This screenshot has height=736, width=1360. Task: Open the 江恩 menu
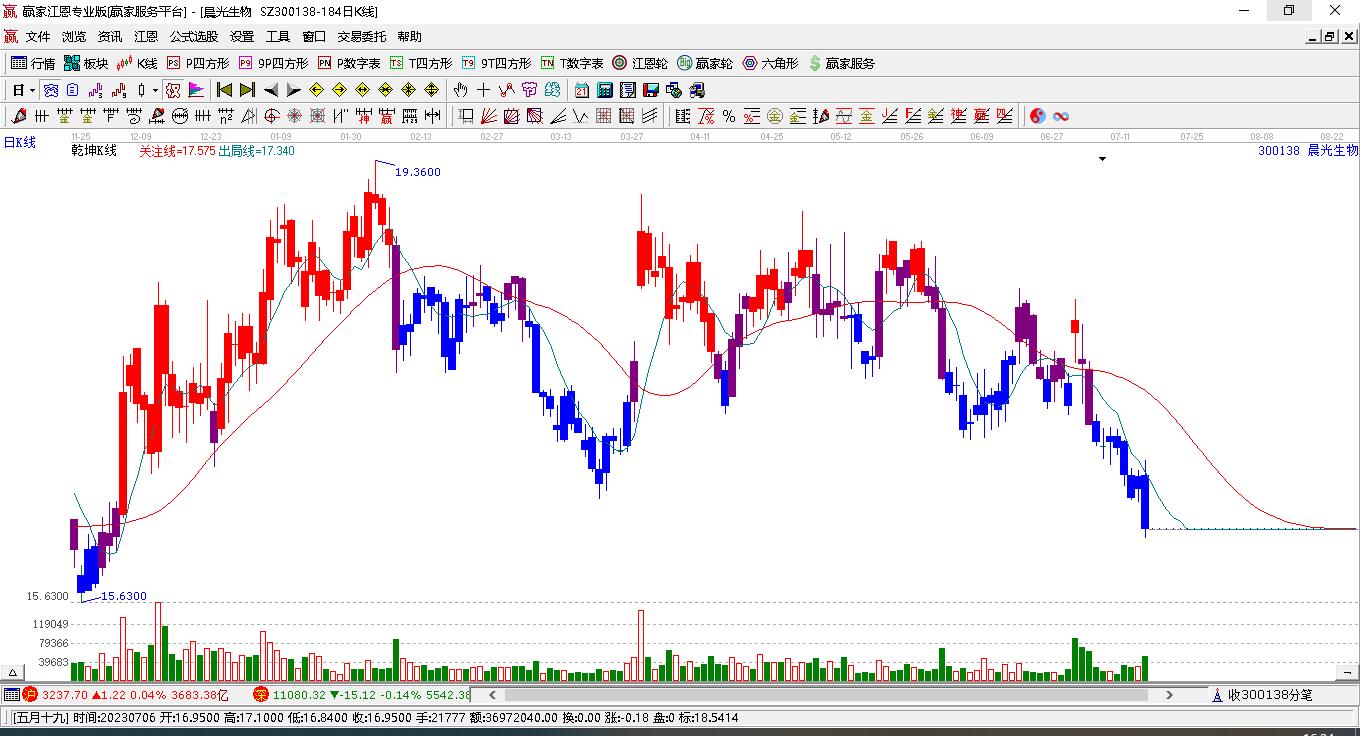click(x=146, y=37)
